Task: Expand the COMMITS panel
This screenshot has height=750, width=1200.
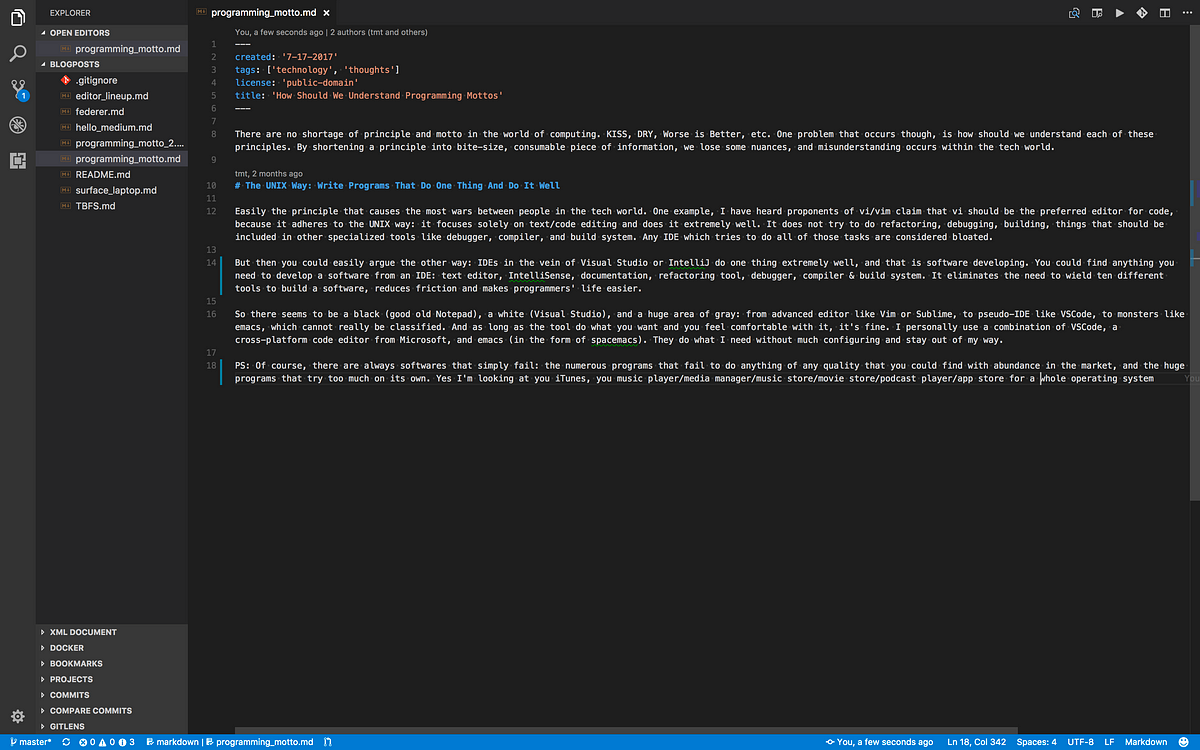Action: click(x=112, y=695)
